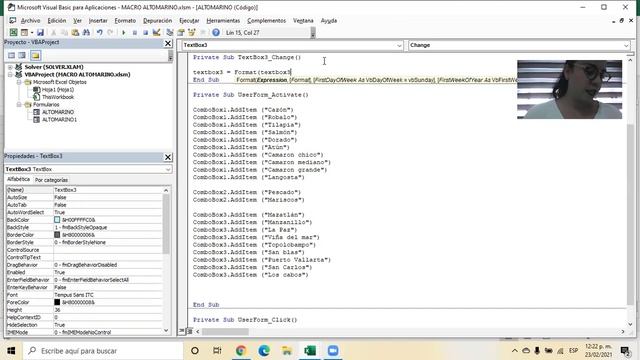Open the TextBox3 object dropdown
Image resolution: width=640 pixels, height=360 pixels.
(399, 45)
